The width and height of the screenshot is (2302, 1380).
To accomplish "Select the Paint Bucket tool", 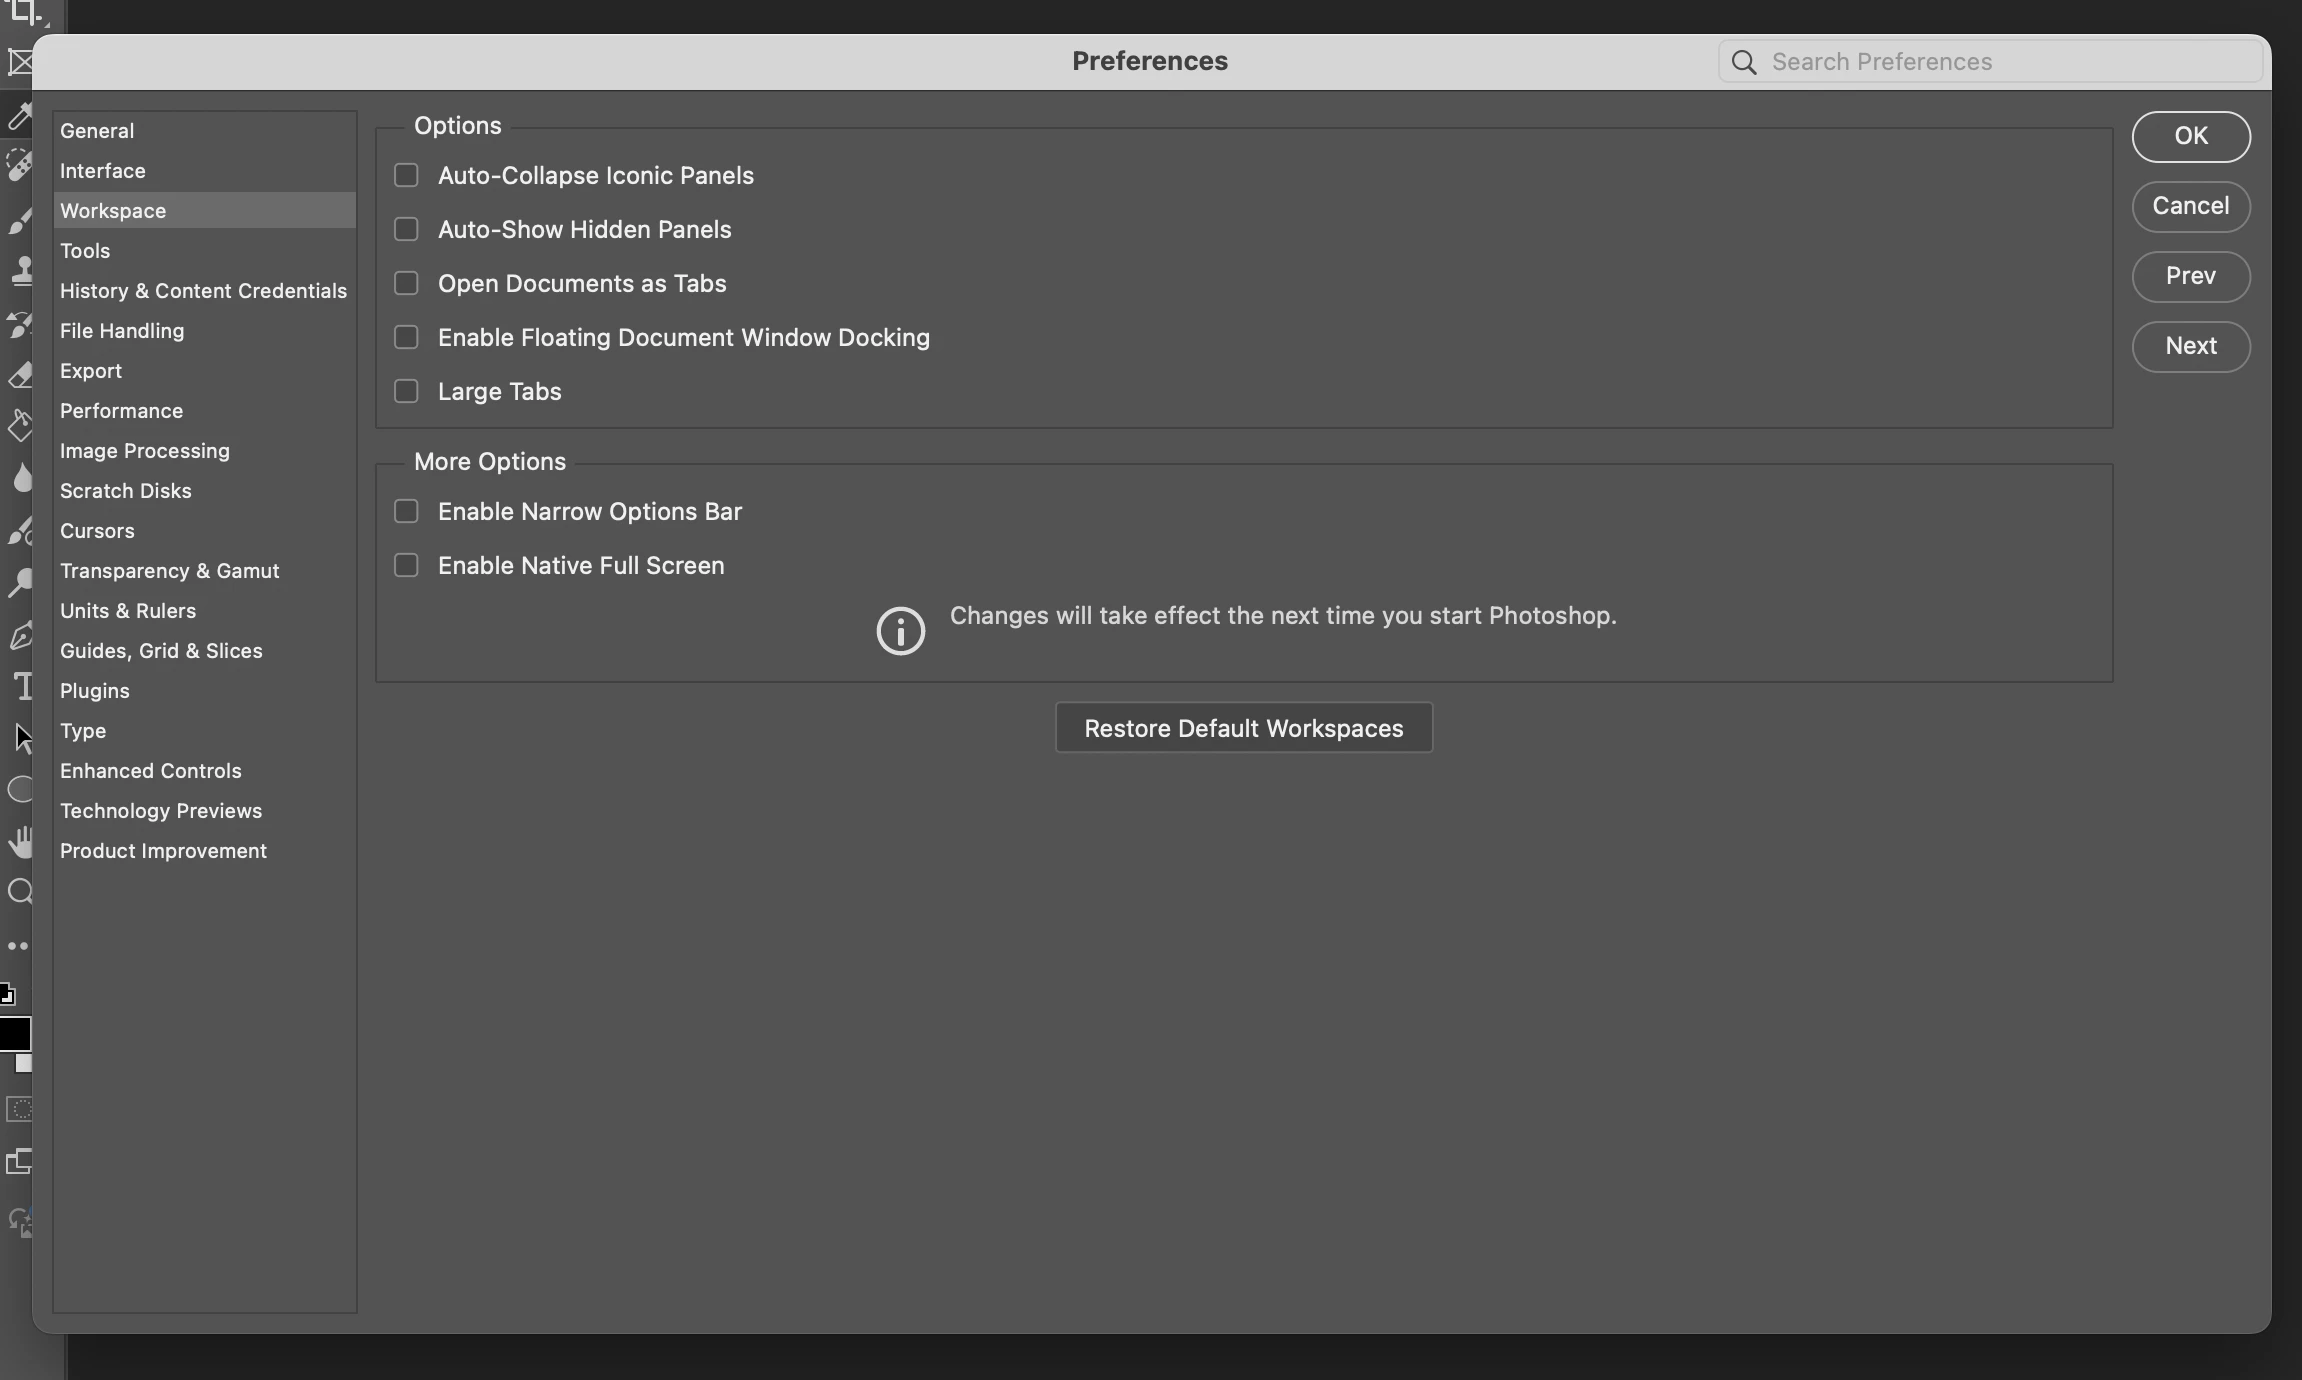I will coord(20,426).
